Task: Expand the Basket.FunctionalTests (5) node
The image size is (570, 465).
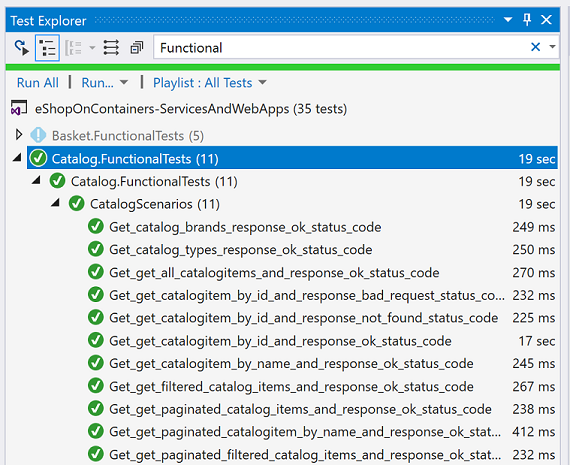Action: coord(19,135)
